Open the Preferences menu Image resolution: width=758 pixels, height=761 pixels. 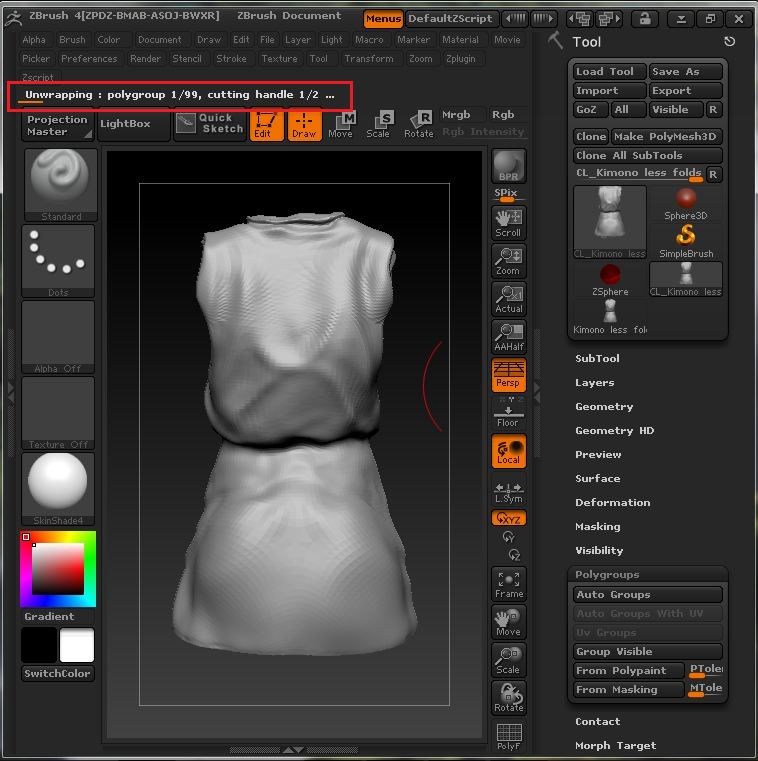click(x=89, y=59)
